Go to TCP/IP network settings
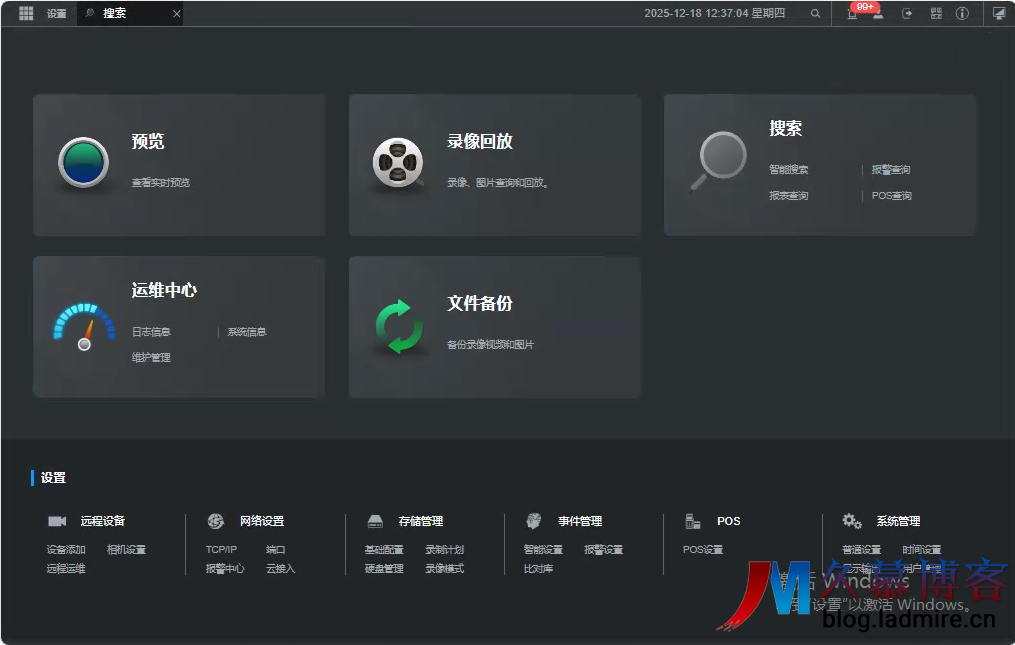 coord(221,549)
